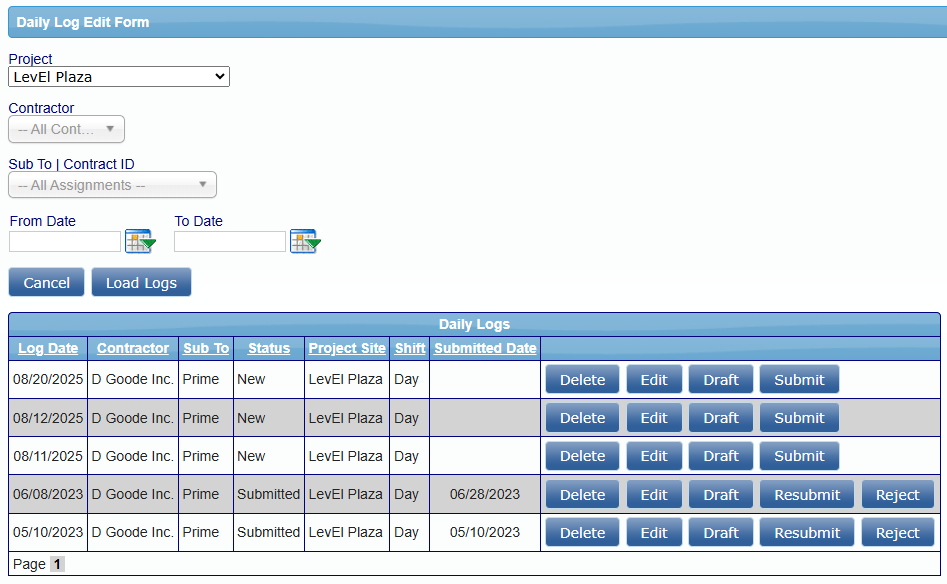This screenshot has width=947, height=584.
Task: Select the 08/12/2025 log date cell
Action: click(48, 418)
